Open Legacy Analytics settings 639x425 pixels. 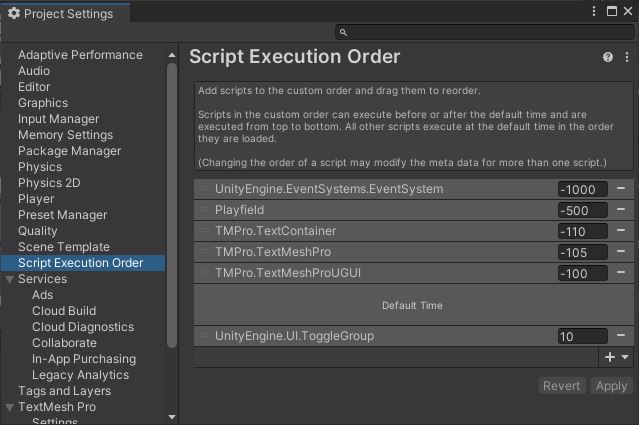[80, 375]
